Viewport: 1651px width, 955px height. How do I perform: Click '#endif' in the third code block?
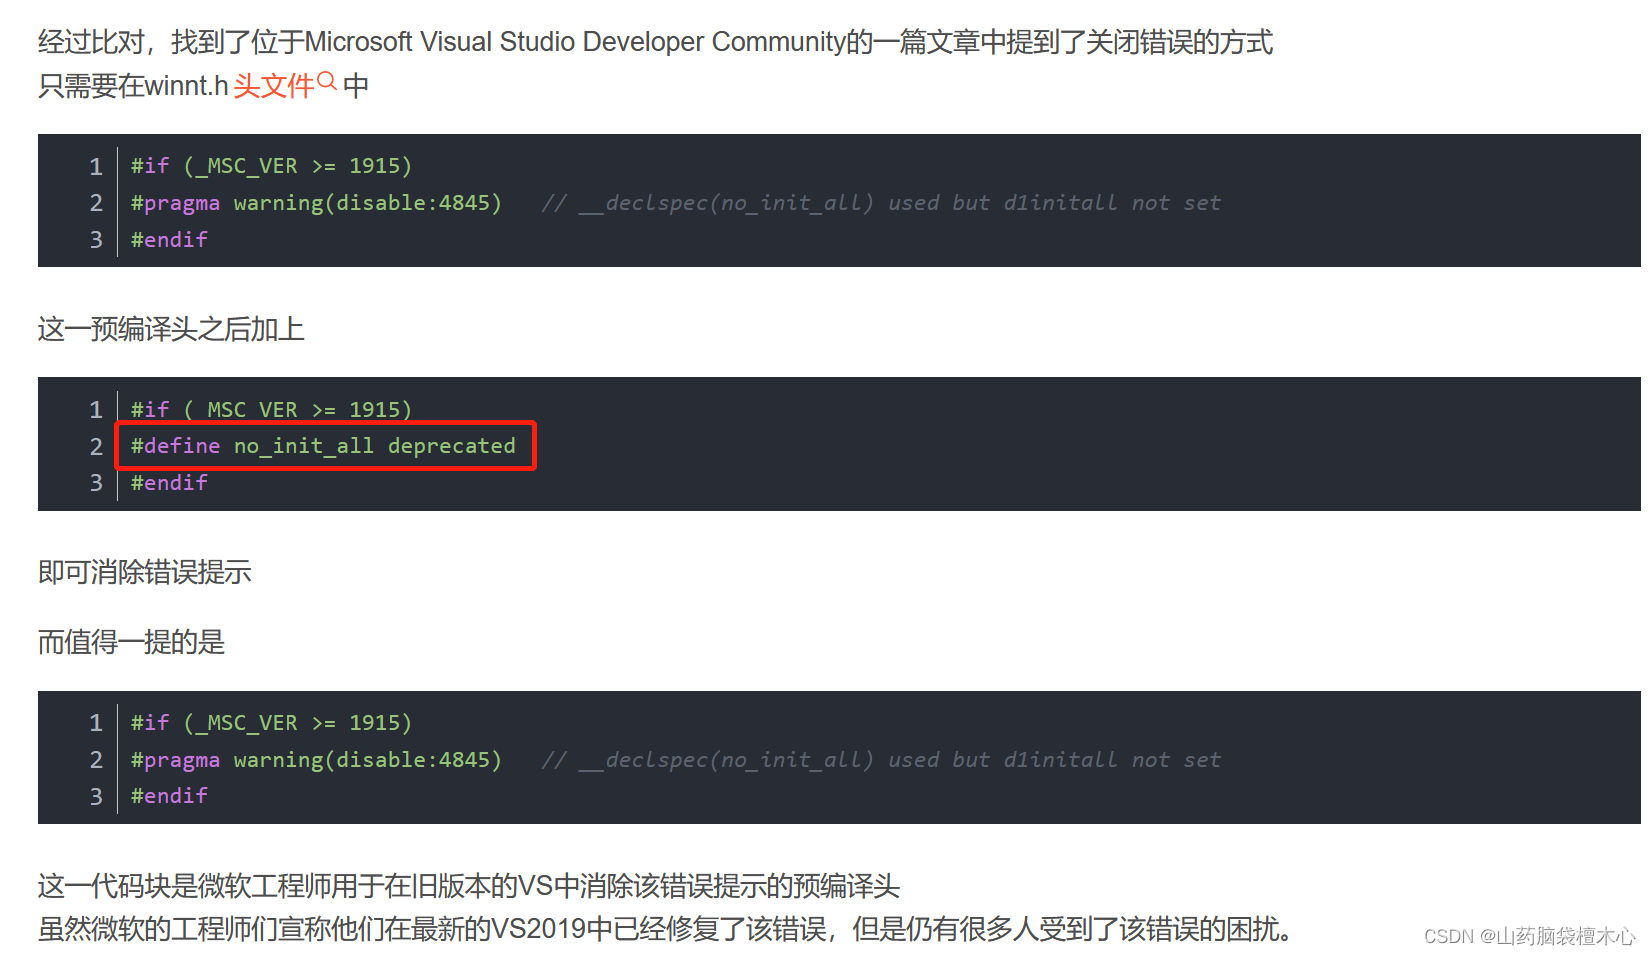169,796
